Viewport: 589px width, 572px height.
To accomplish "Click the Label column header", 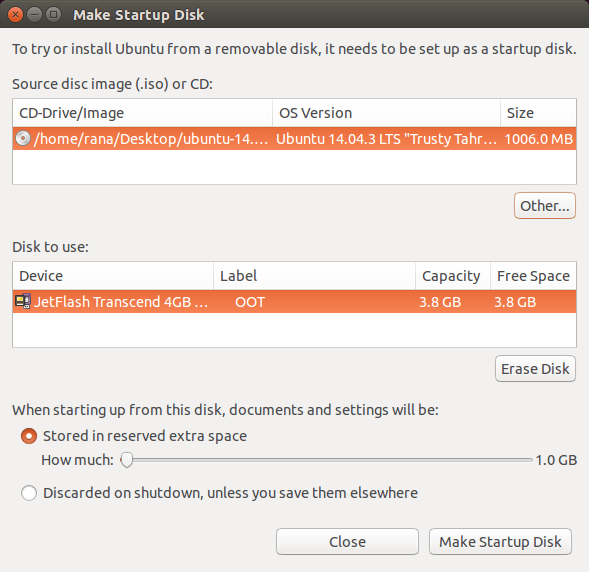I will [x=314, y=276].
